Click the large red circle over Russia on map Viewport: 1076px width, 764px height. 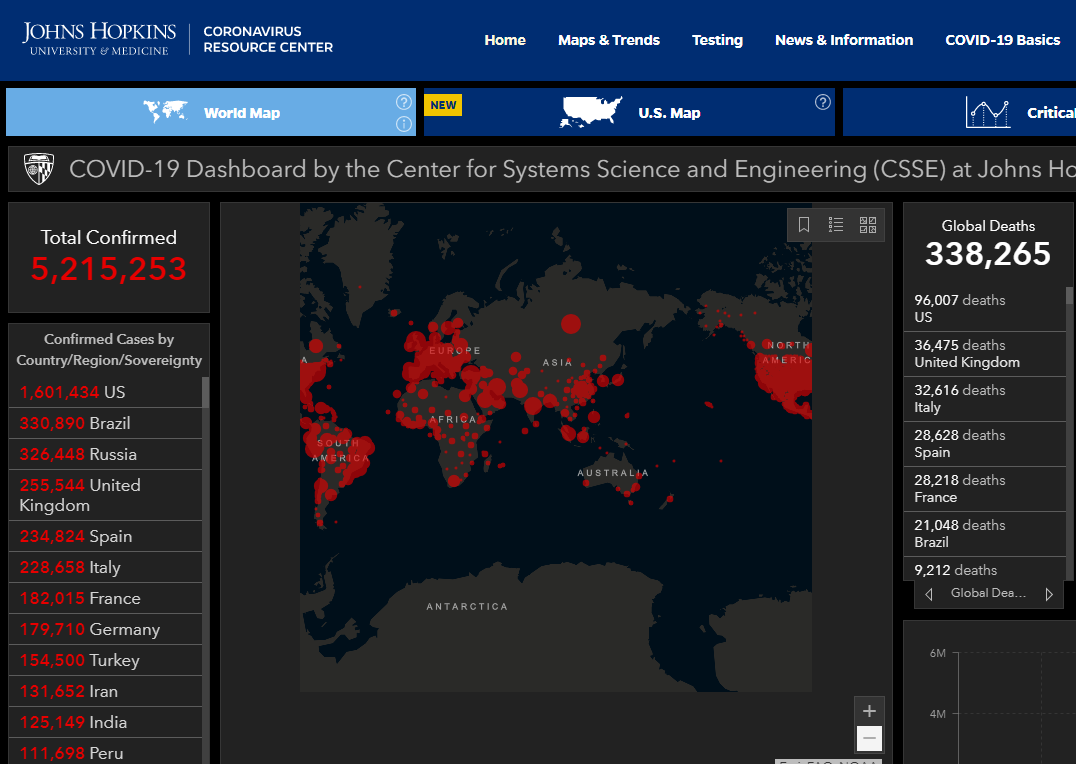pos(571,323)
